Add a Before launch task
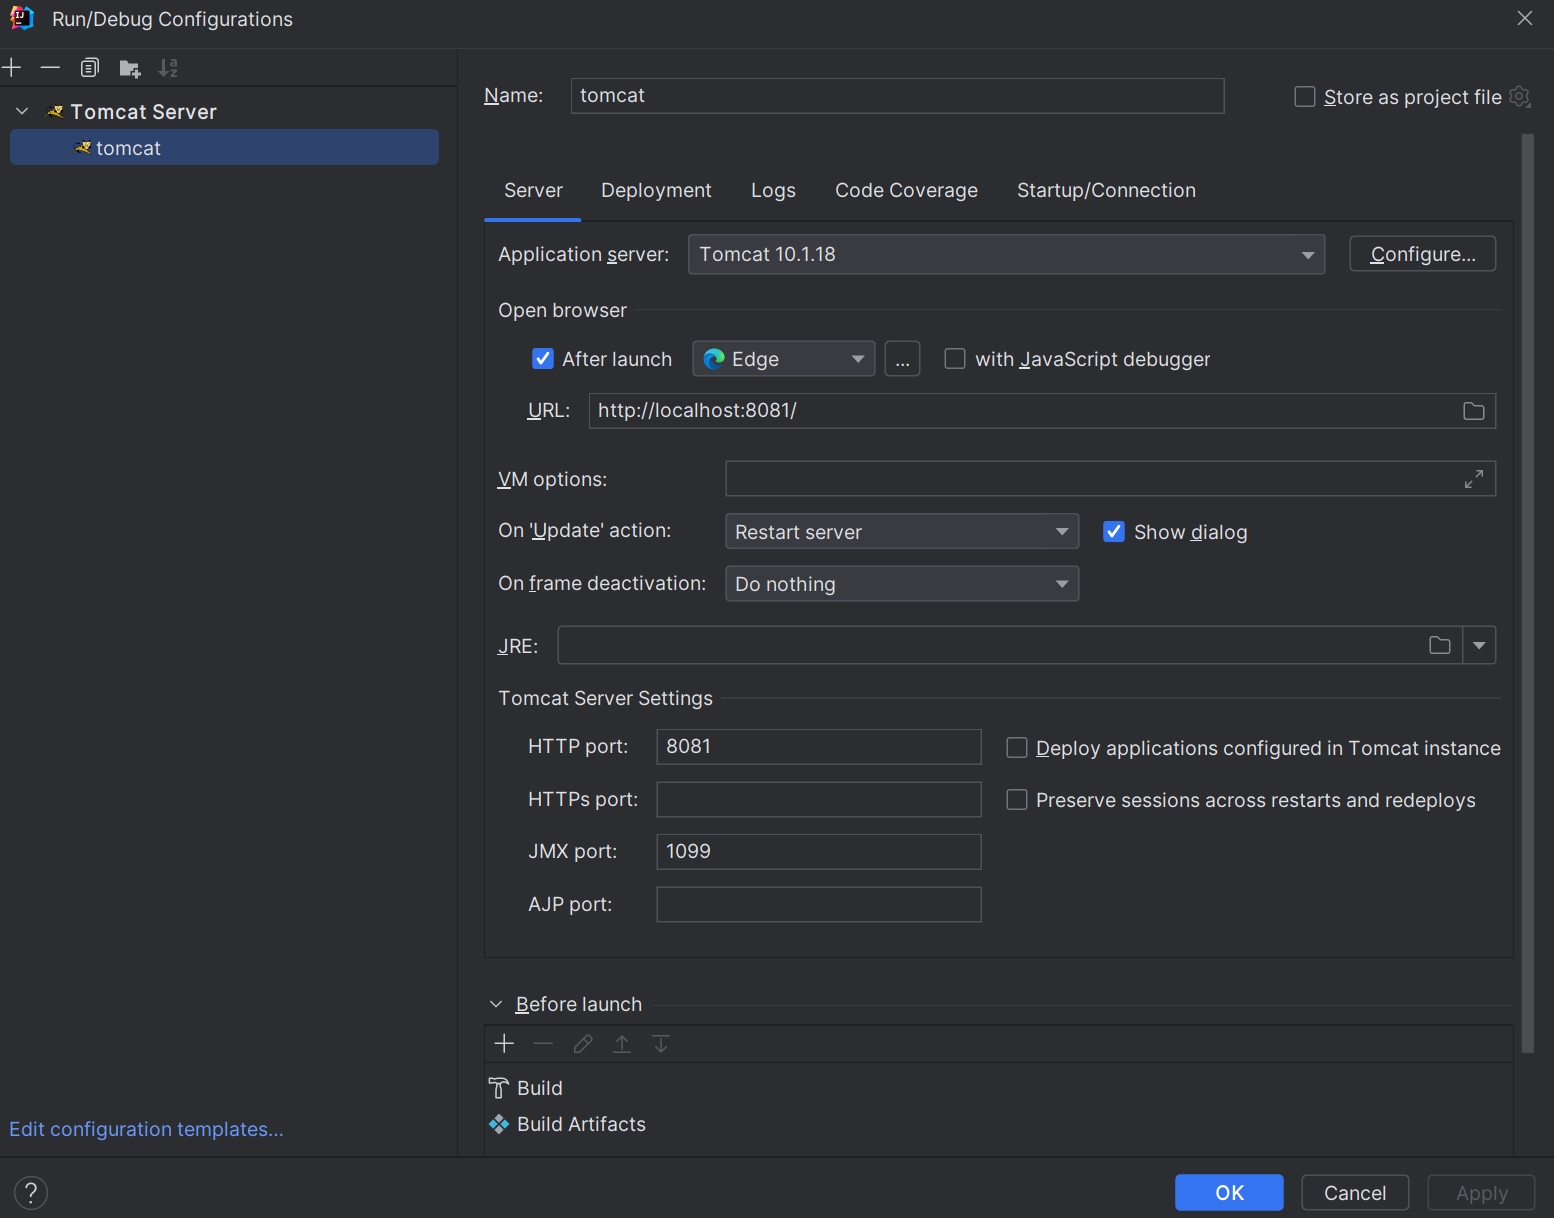Screen dimensions: 1554x1218 [504, 1044]
